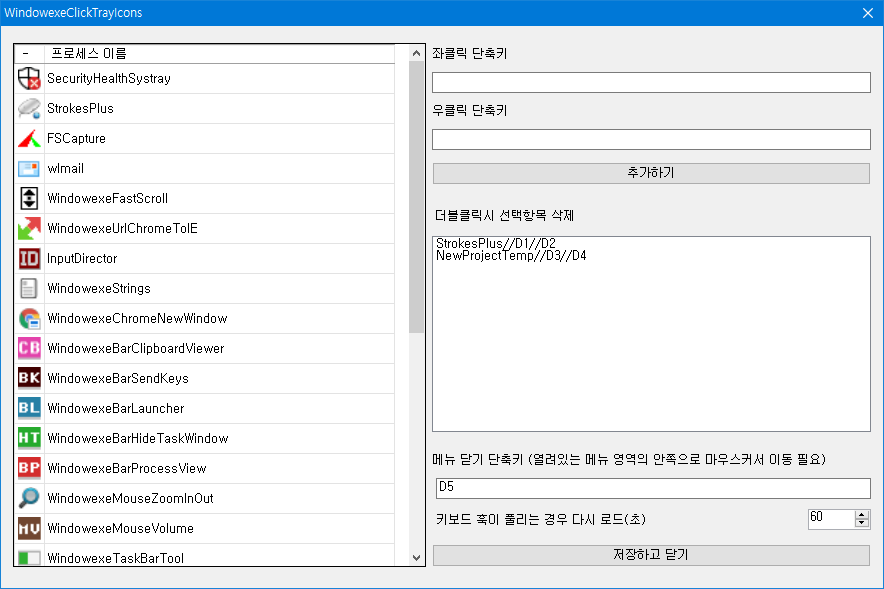This screenshot has width=884, height=589.
Task: Click the FSCapture red-green icon
Action: click(x=29, y=138)
